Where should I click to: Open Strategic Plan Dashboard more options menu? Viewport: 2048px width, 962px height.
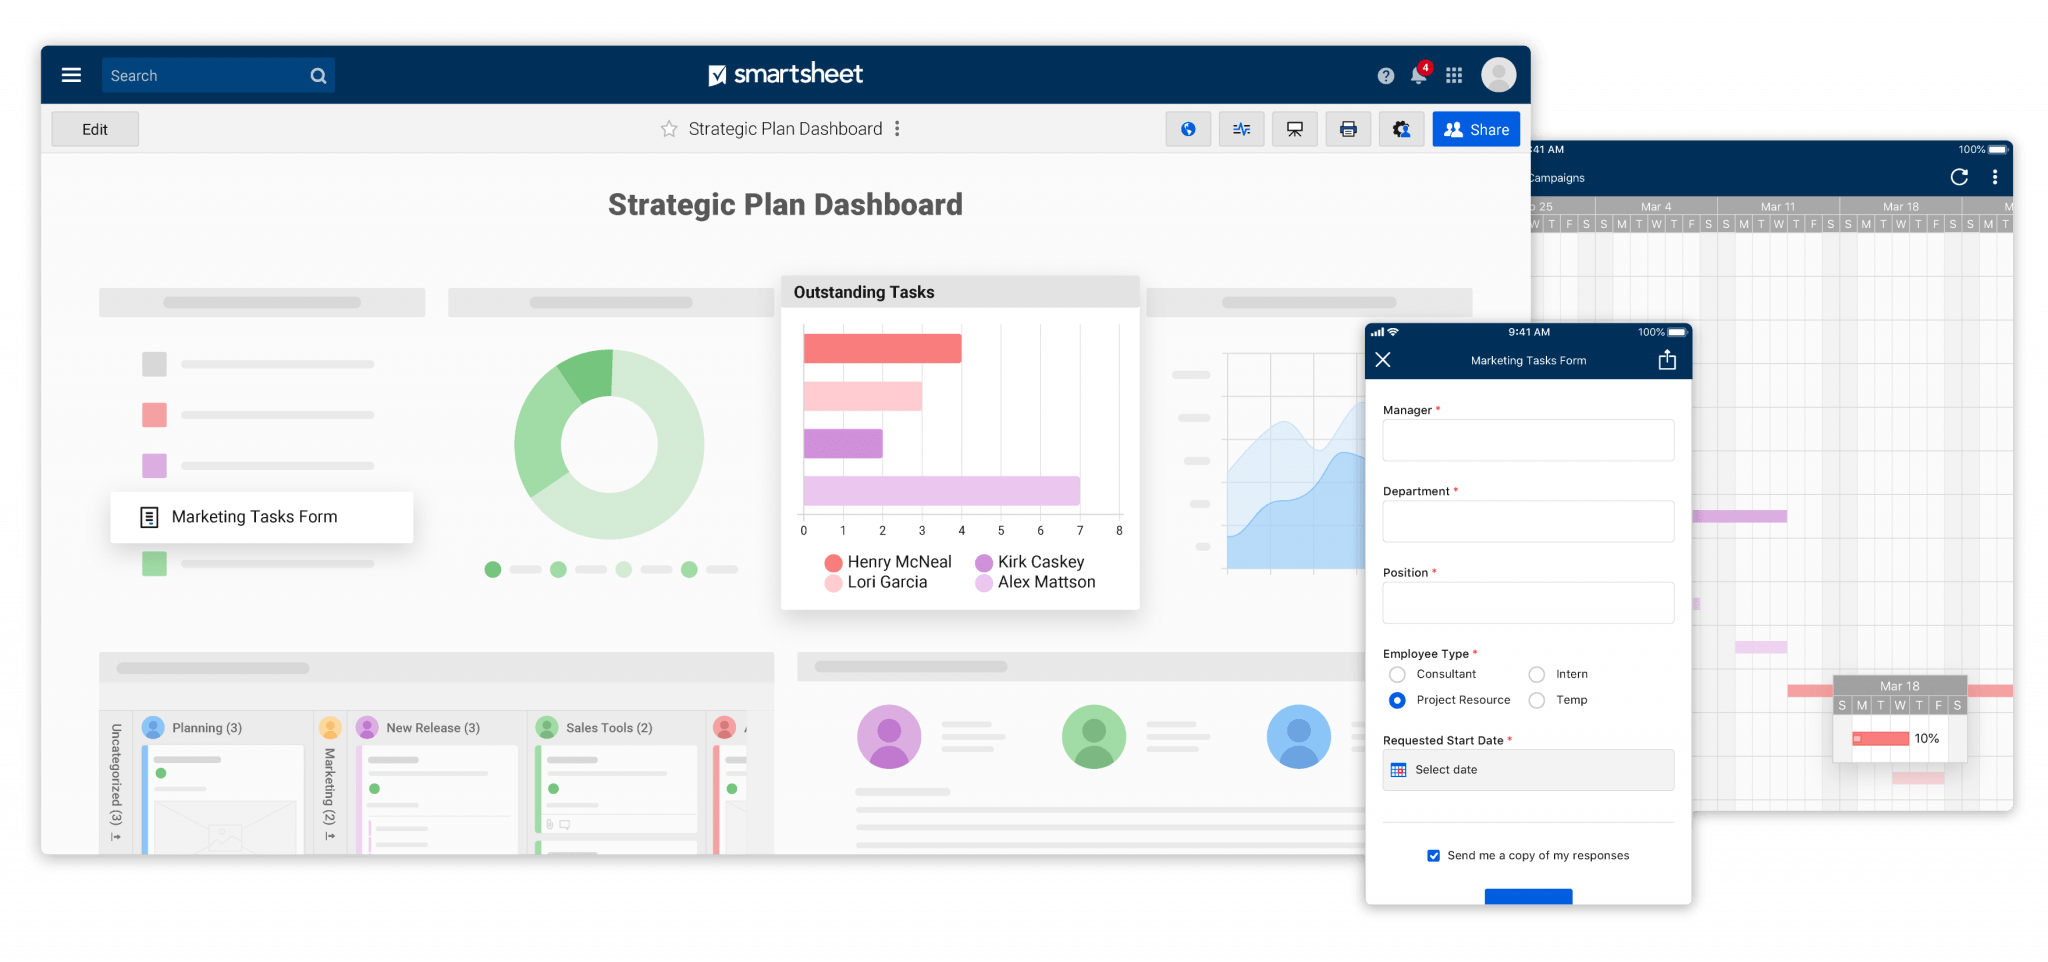click(x=897, y=129)
